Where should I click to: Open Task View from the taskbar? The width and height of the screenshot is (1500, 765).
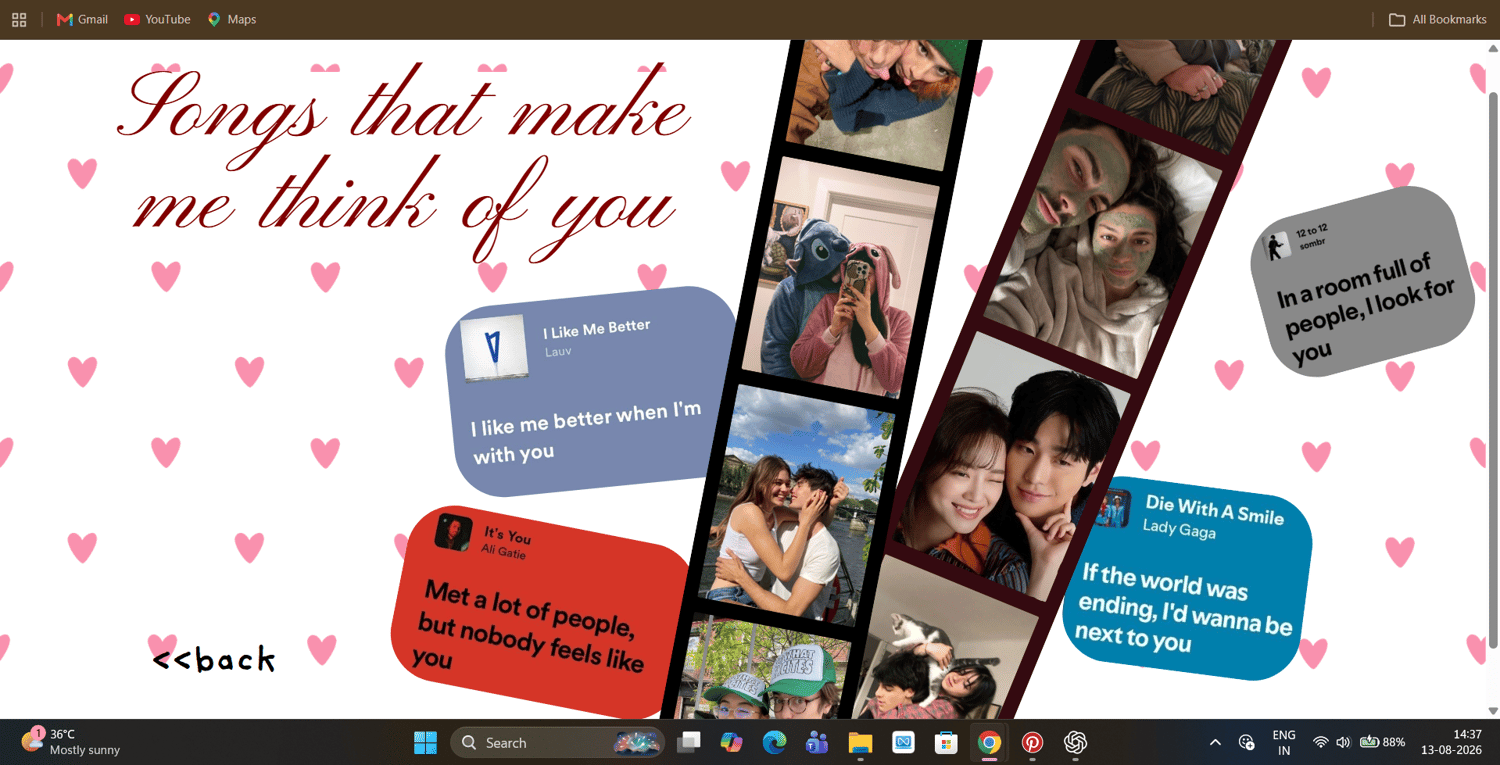[688, 742]
